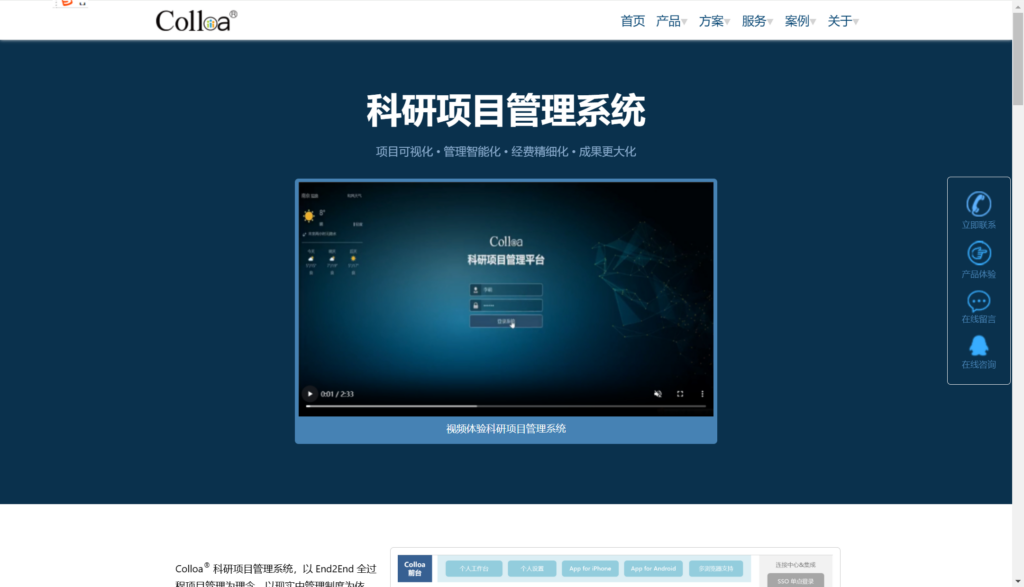Click the 产品体验 pointing hand icon
The height and width of the screenshot is (587, 1024).
click(x=978, y=253)
